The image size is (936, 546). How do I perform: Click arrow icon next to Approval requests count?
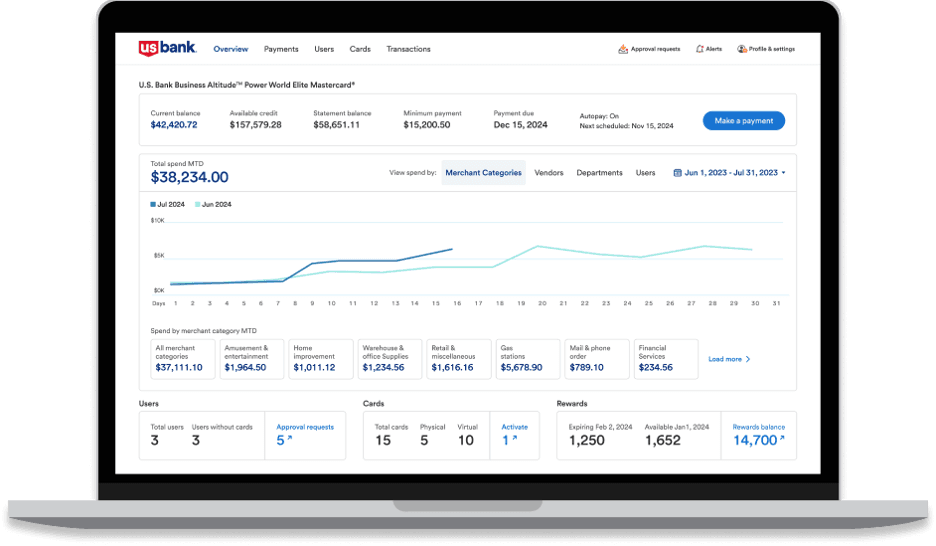click(x=290, y=440)
